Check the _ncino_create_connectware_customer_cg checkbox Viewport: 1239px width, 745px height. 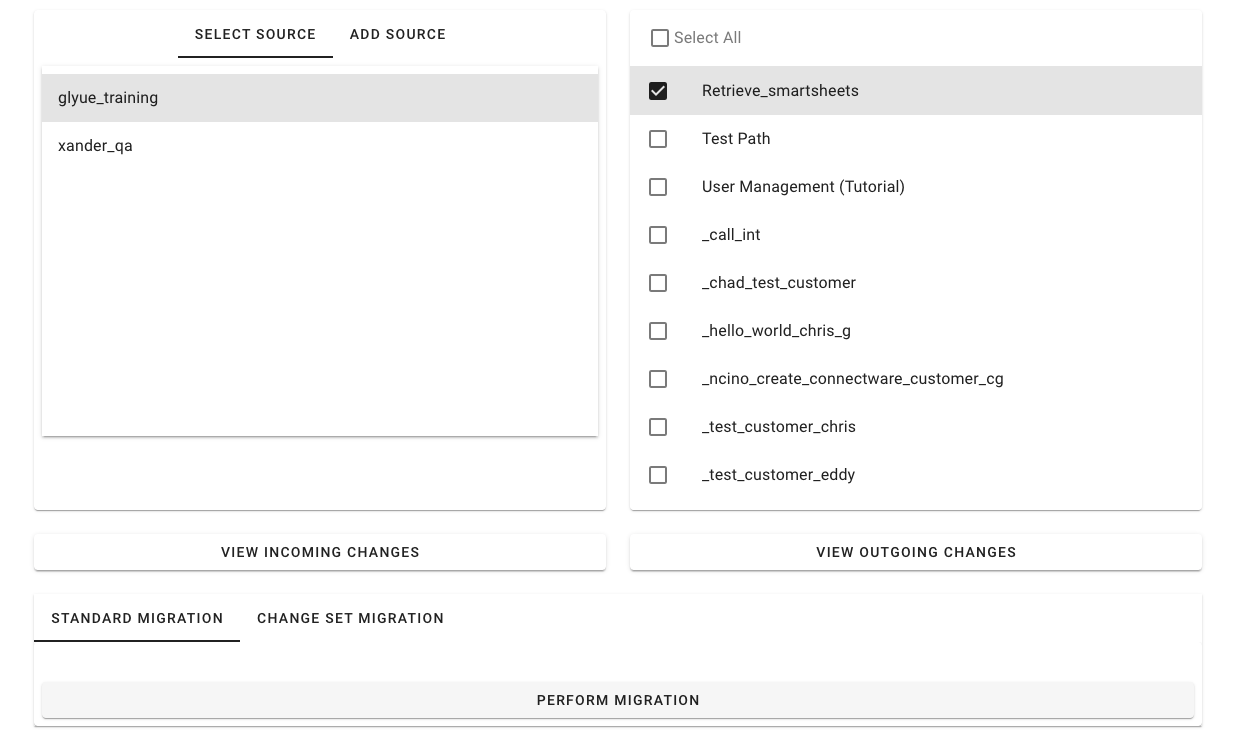[x=658, y=379]
